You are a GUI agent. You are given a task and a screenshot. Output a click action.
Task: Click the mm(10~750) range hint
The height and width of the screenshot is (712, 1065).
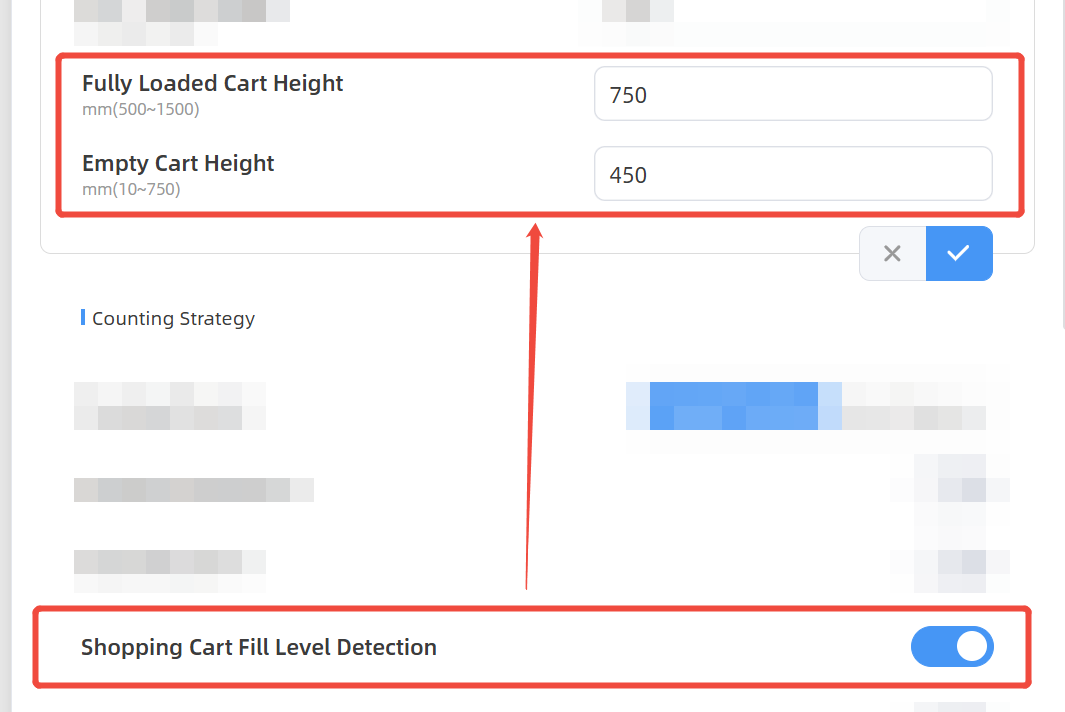click(x=131, y=188)
